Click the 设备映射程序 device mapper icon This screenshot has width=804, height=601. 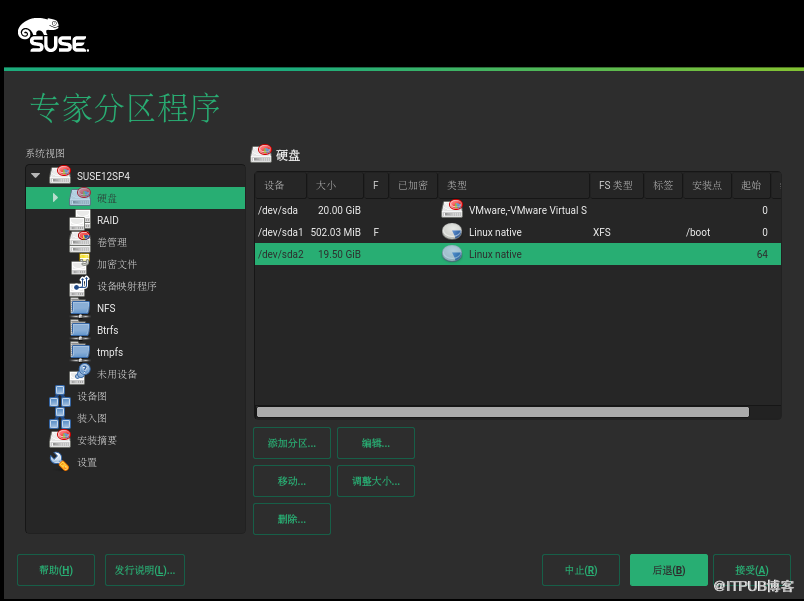[x=80, y=286]
